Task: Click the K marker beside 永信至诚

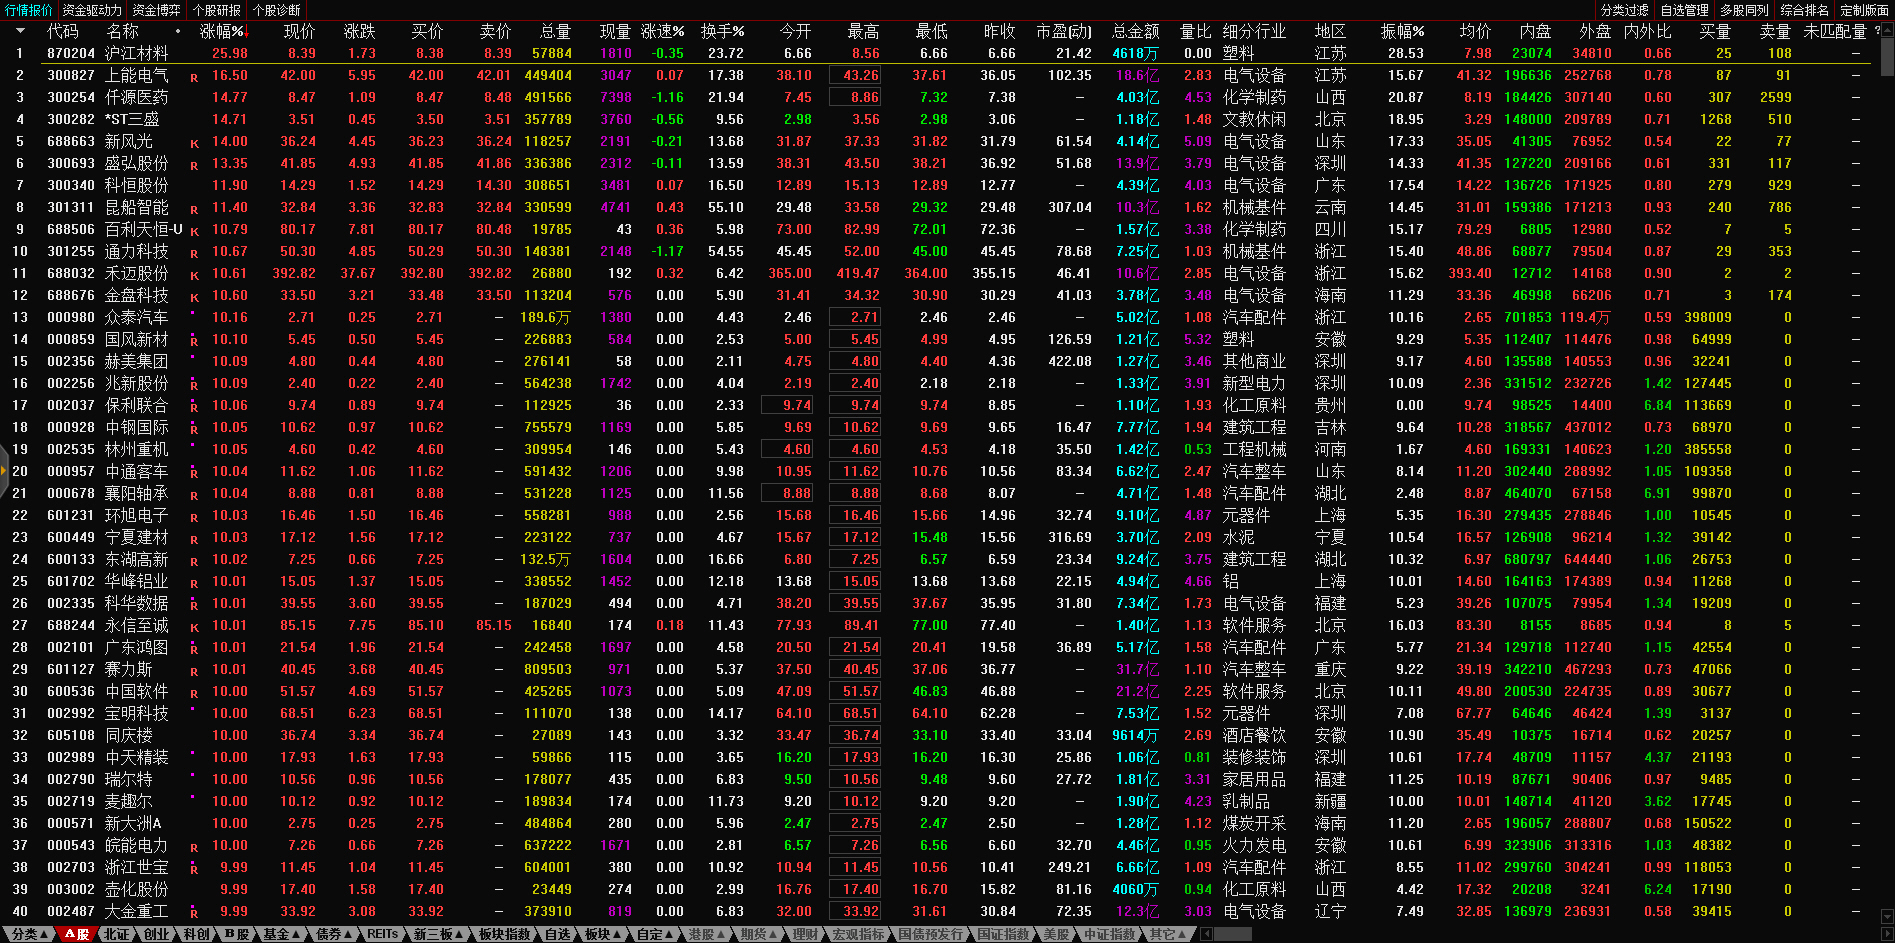Action: (194, 627)
